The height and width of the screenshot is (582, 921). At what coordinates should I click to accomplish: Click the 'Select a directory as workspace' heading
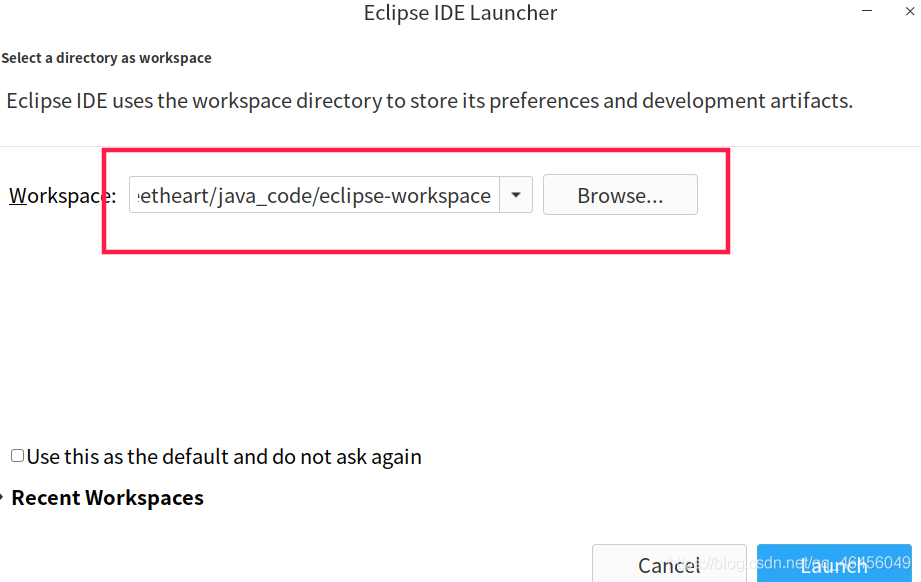pyautogui.click(x=106, y=58)
